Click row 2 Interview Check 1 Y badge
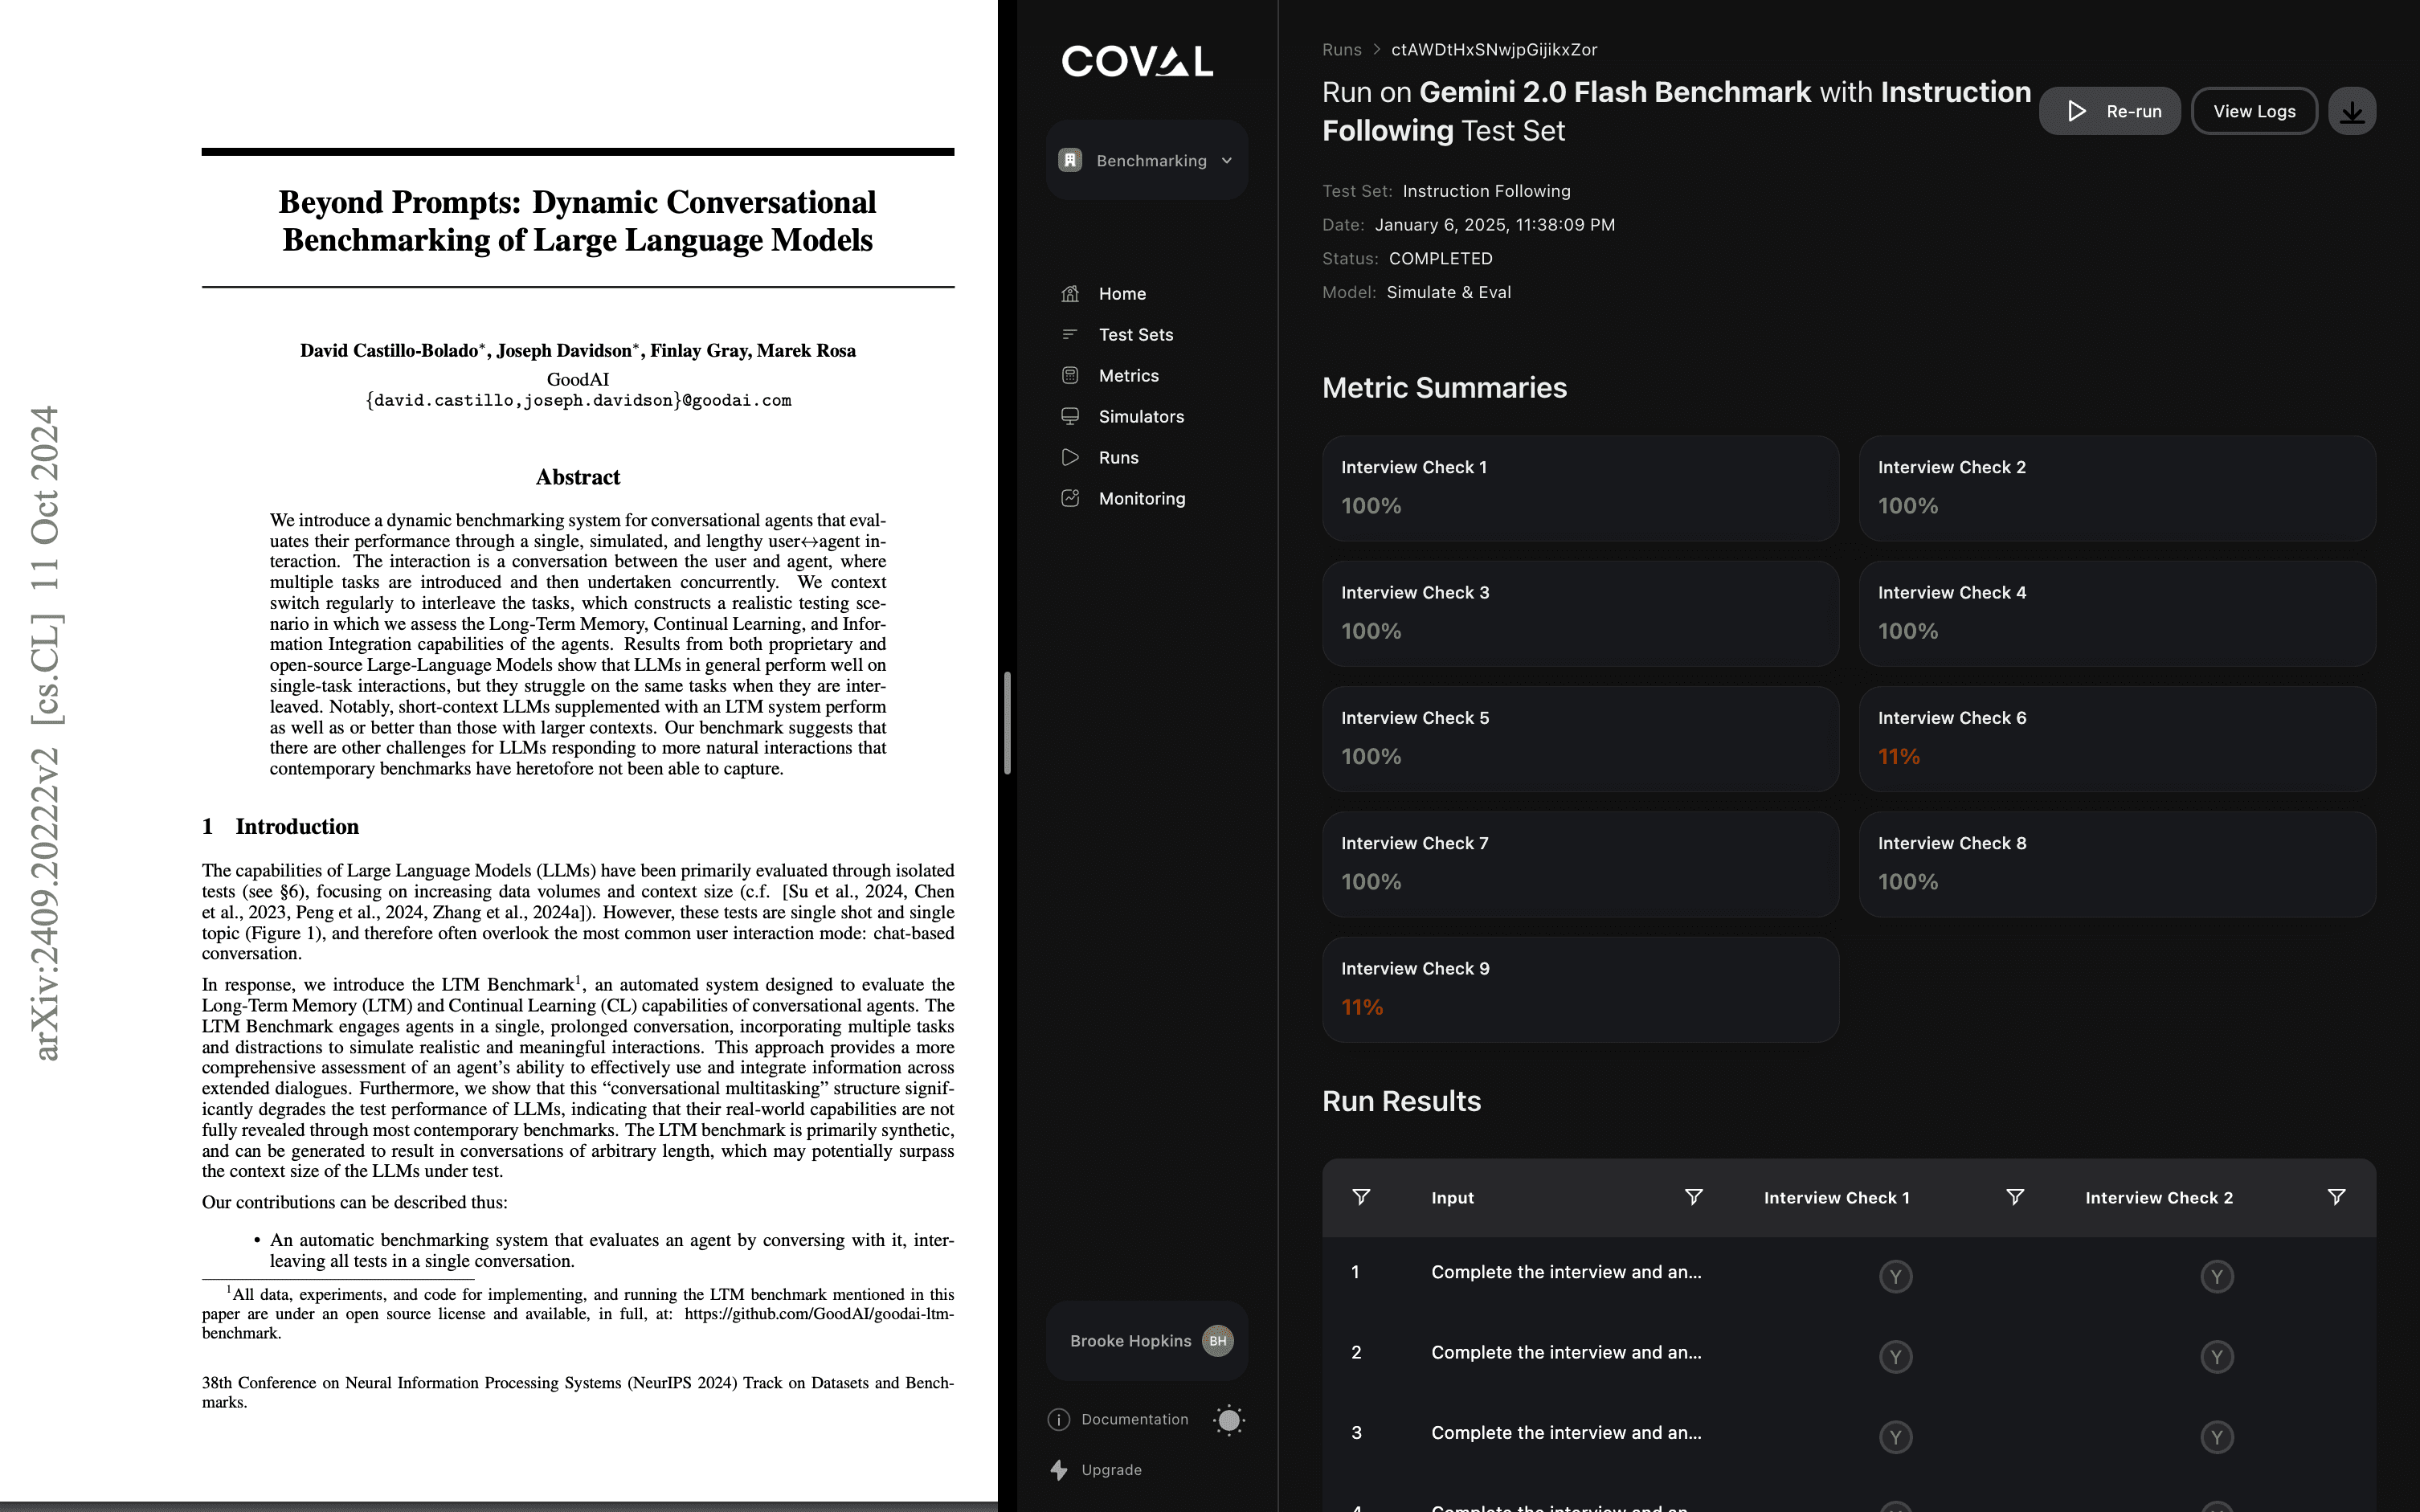Screen dimensions: 2420x1512 pyautogui.click(x=1895, y=1356)
